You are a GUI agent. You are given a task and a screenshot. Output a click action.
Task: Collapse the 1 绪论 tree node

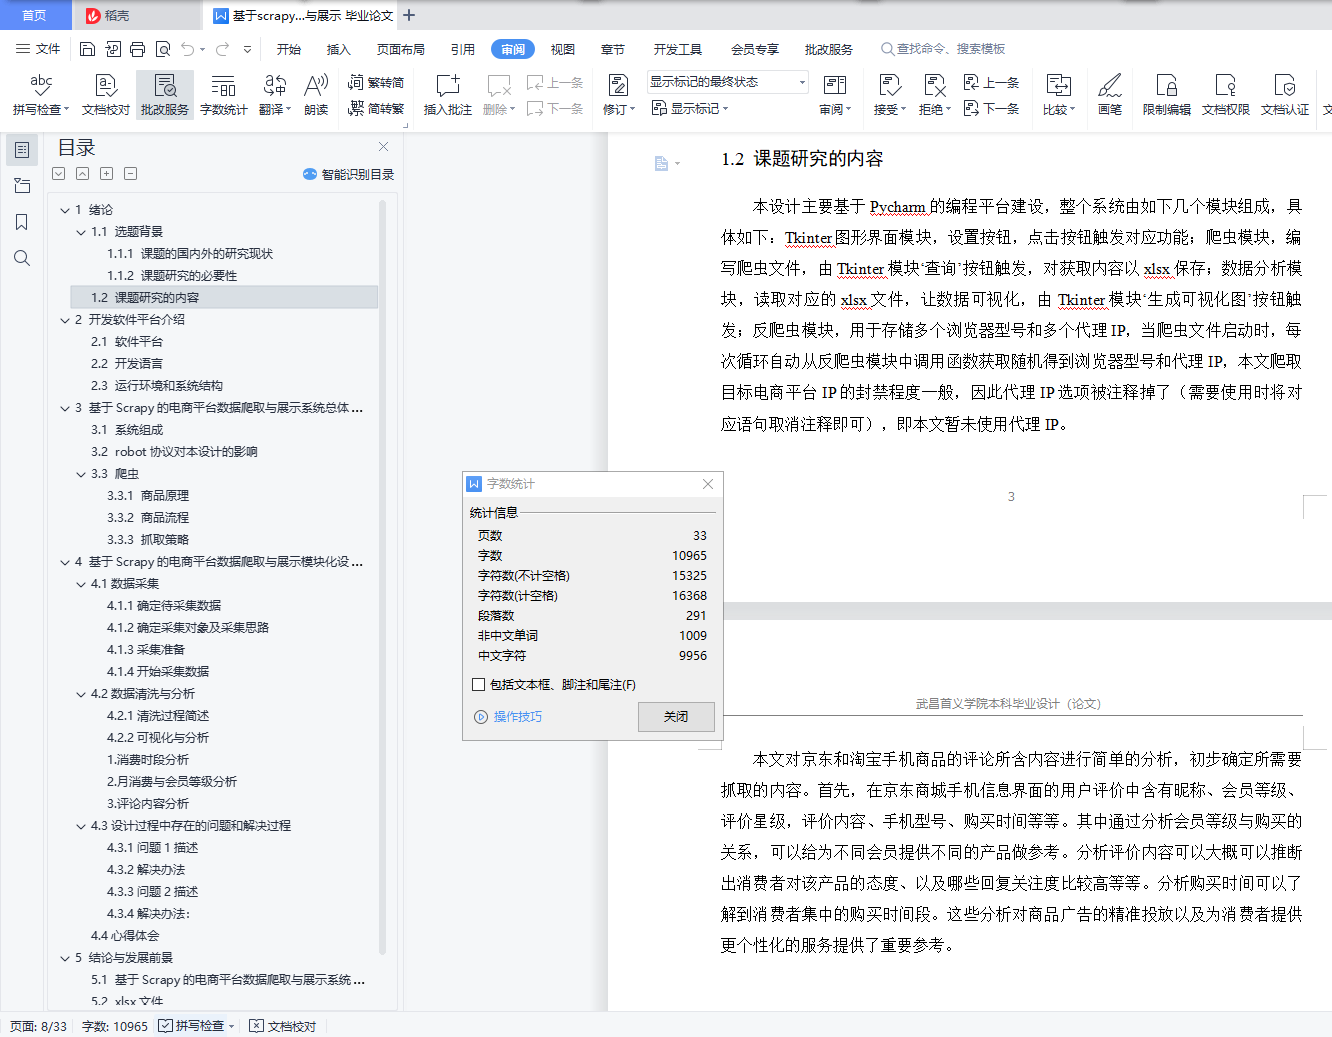pos(65,210)
